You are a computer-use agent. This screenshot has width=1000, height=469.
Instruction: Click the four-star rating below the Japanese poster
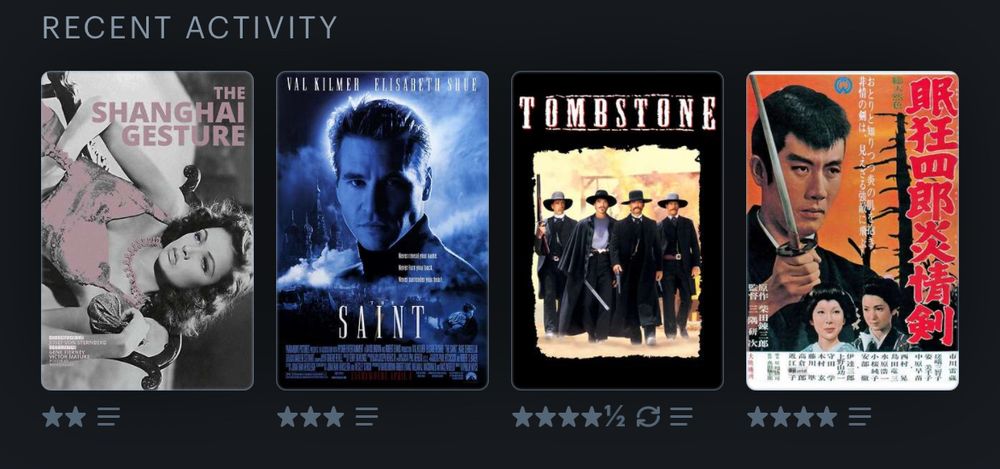click(792, 417)
